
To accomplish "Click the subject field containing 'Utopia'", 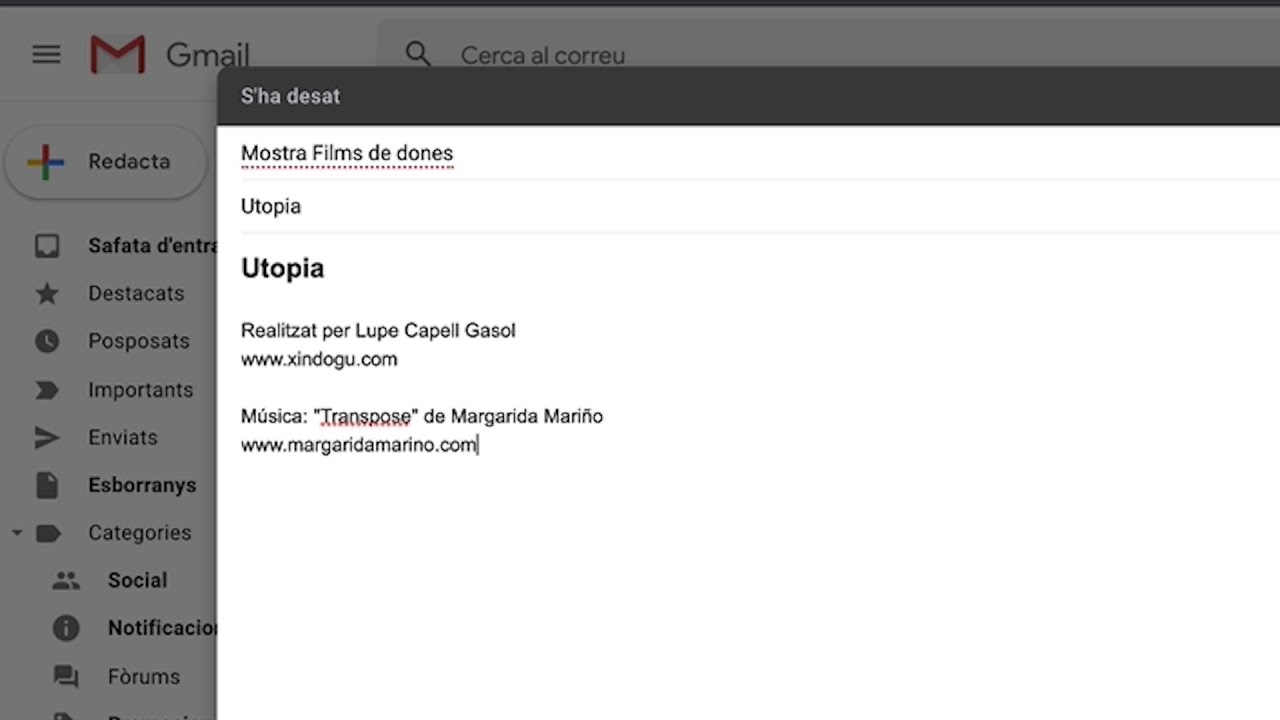I will (760, 206).
